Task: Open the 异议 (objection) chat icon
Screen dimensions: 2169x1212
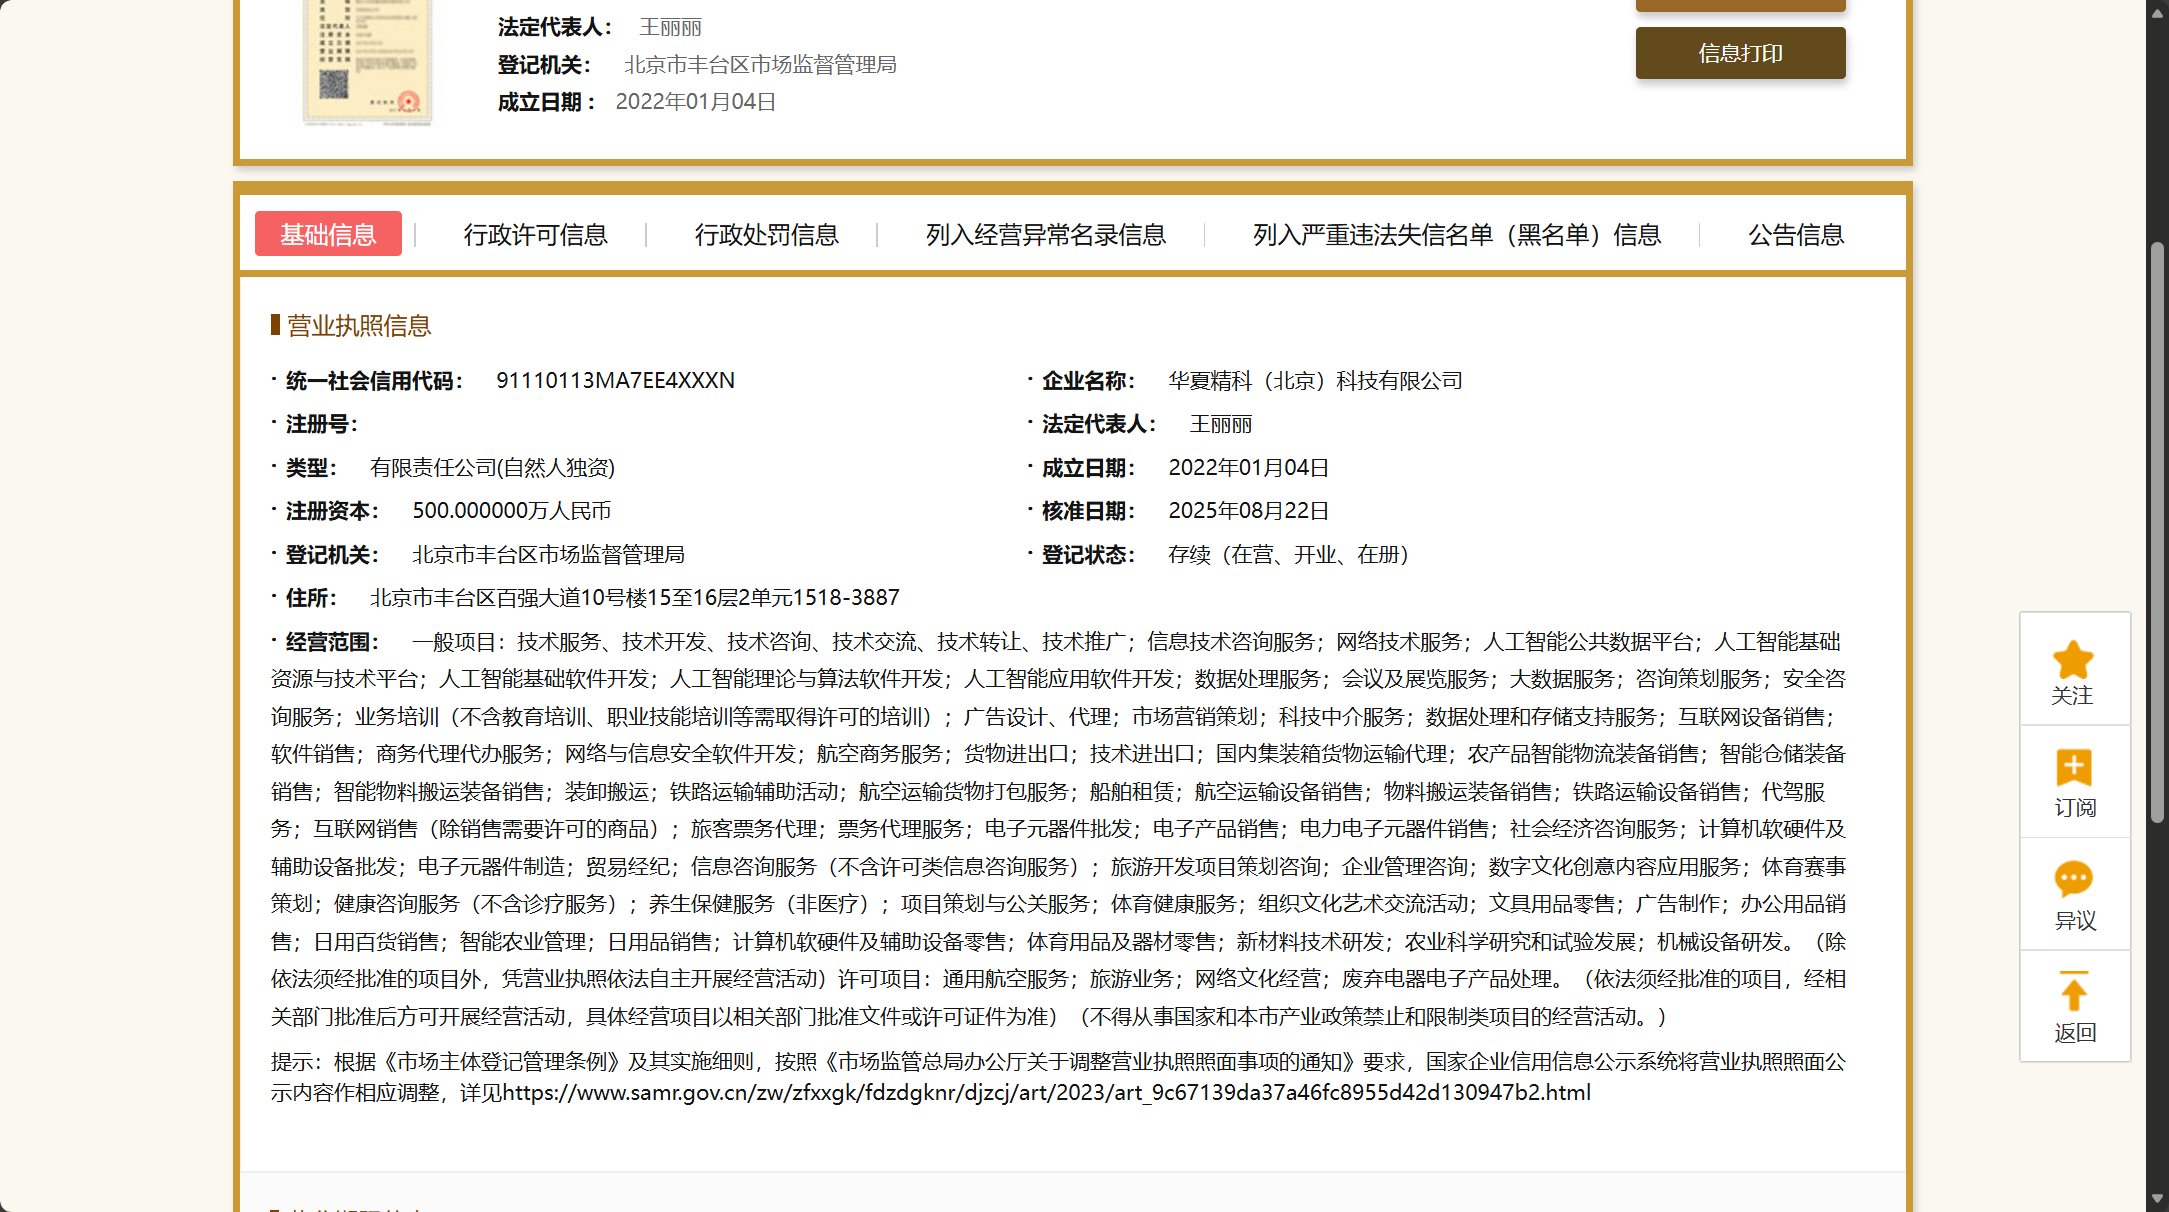Action: pos(2073,880)
